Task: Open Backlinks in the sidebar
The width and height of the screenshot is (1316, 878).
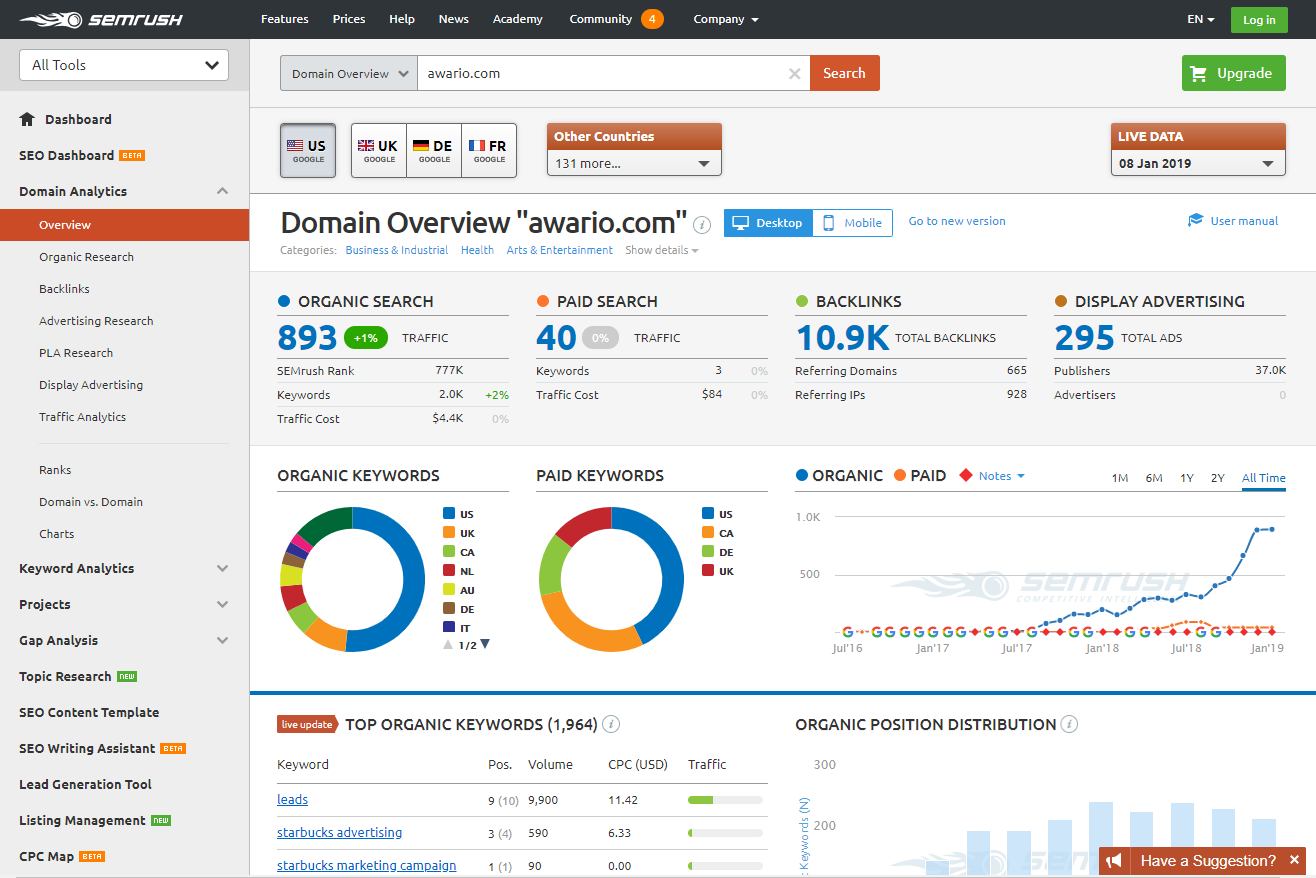Action: (64, 289)
